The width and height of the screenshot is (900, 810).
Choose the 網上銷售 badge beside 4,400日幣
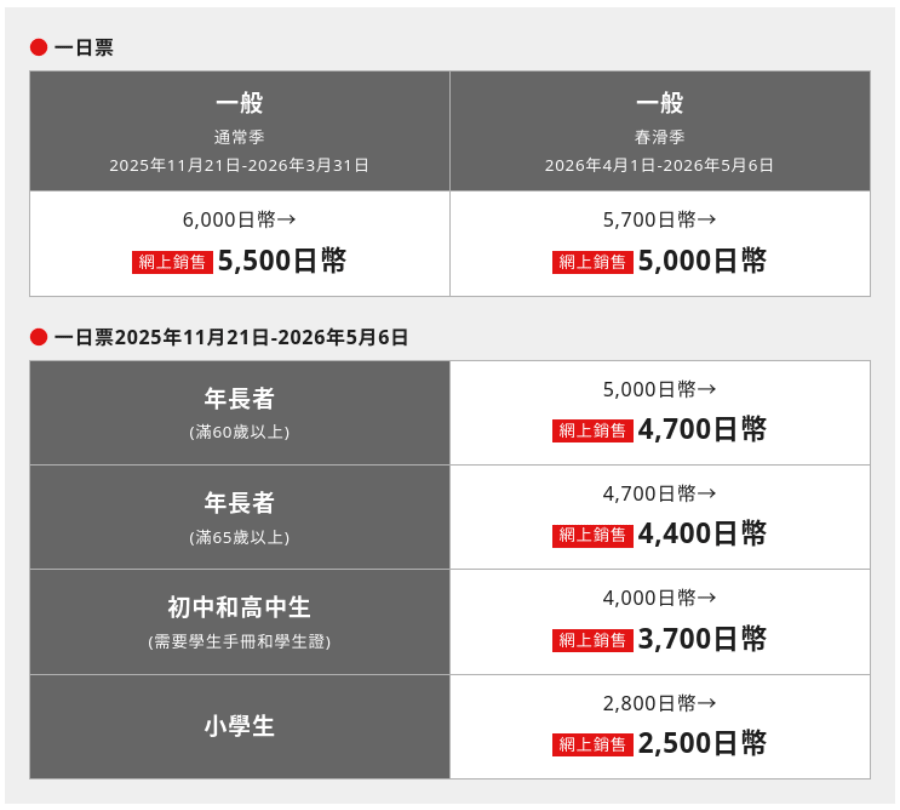[x=592, y=535]
